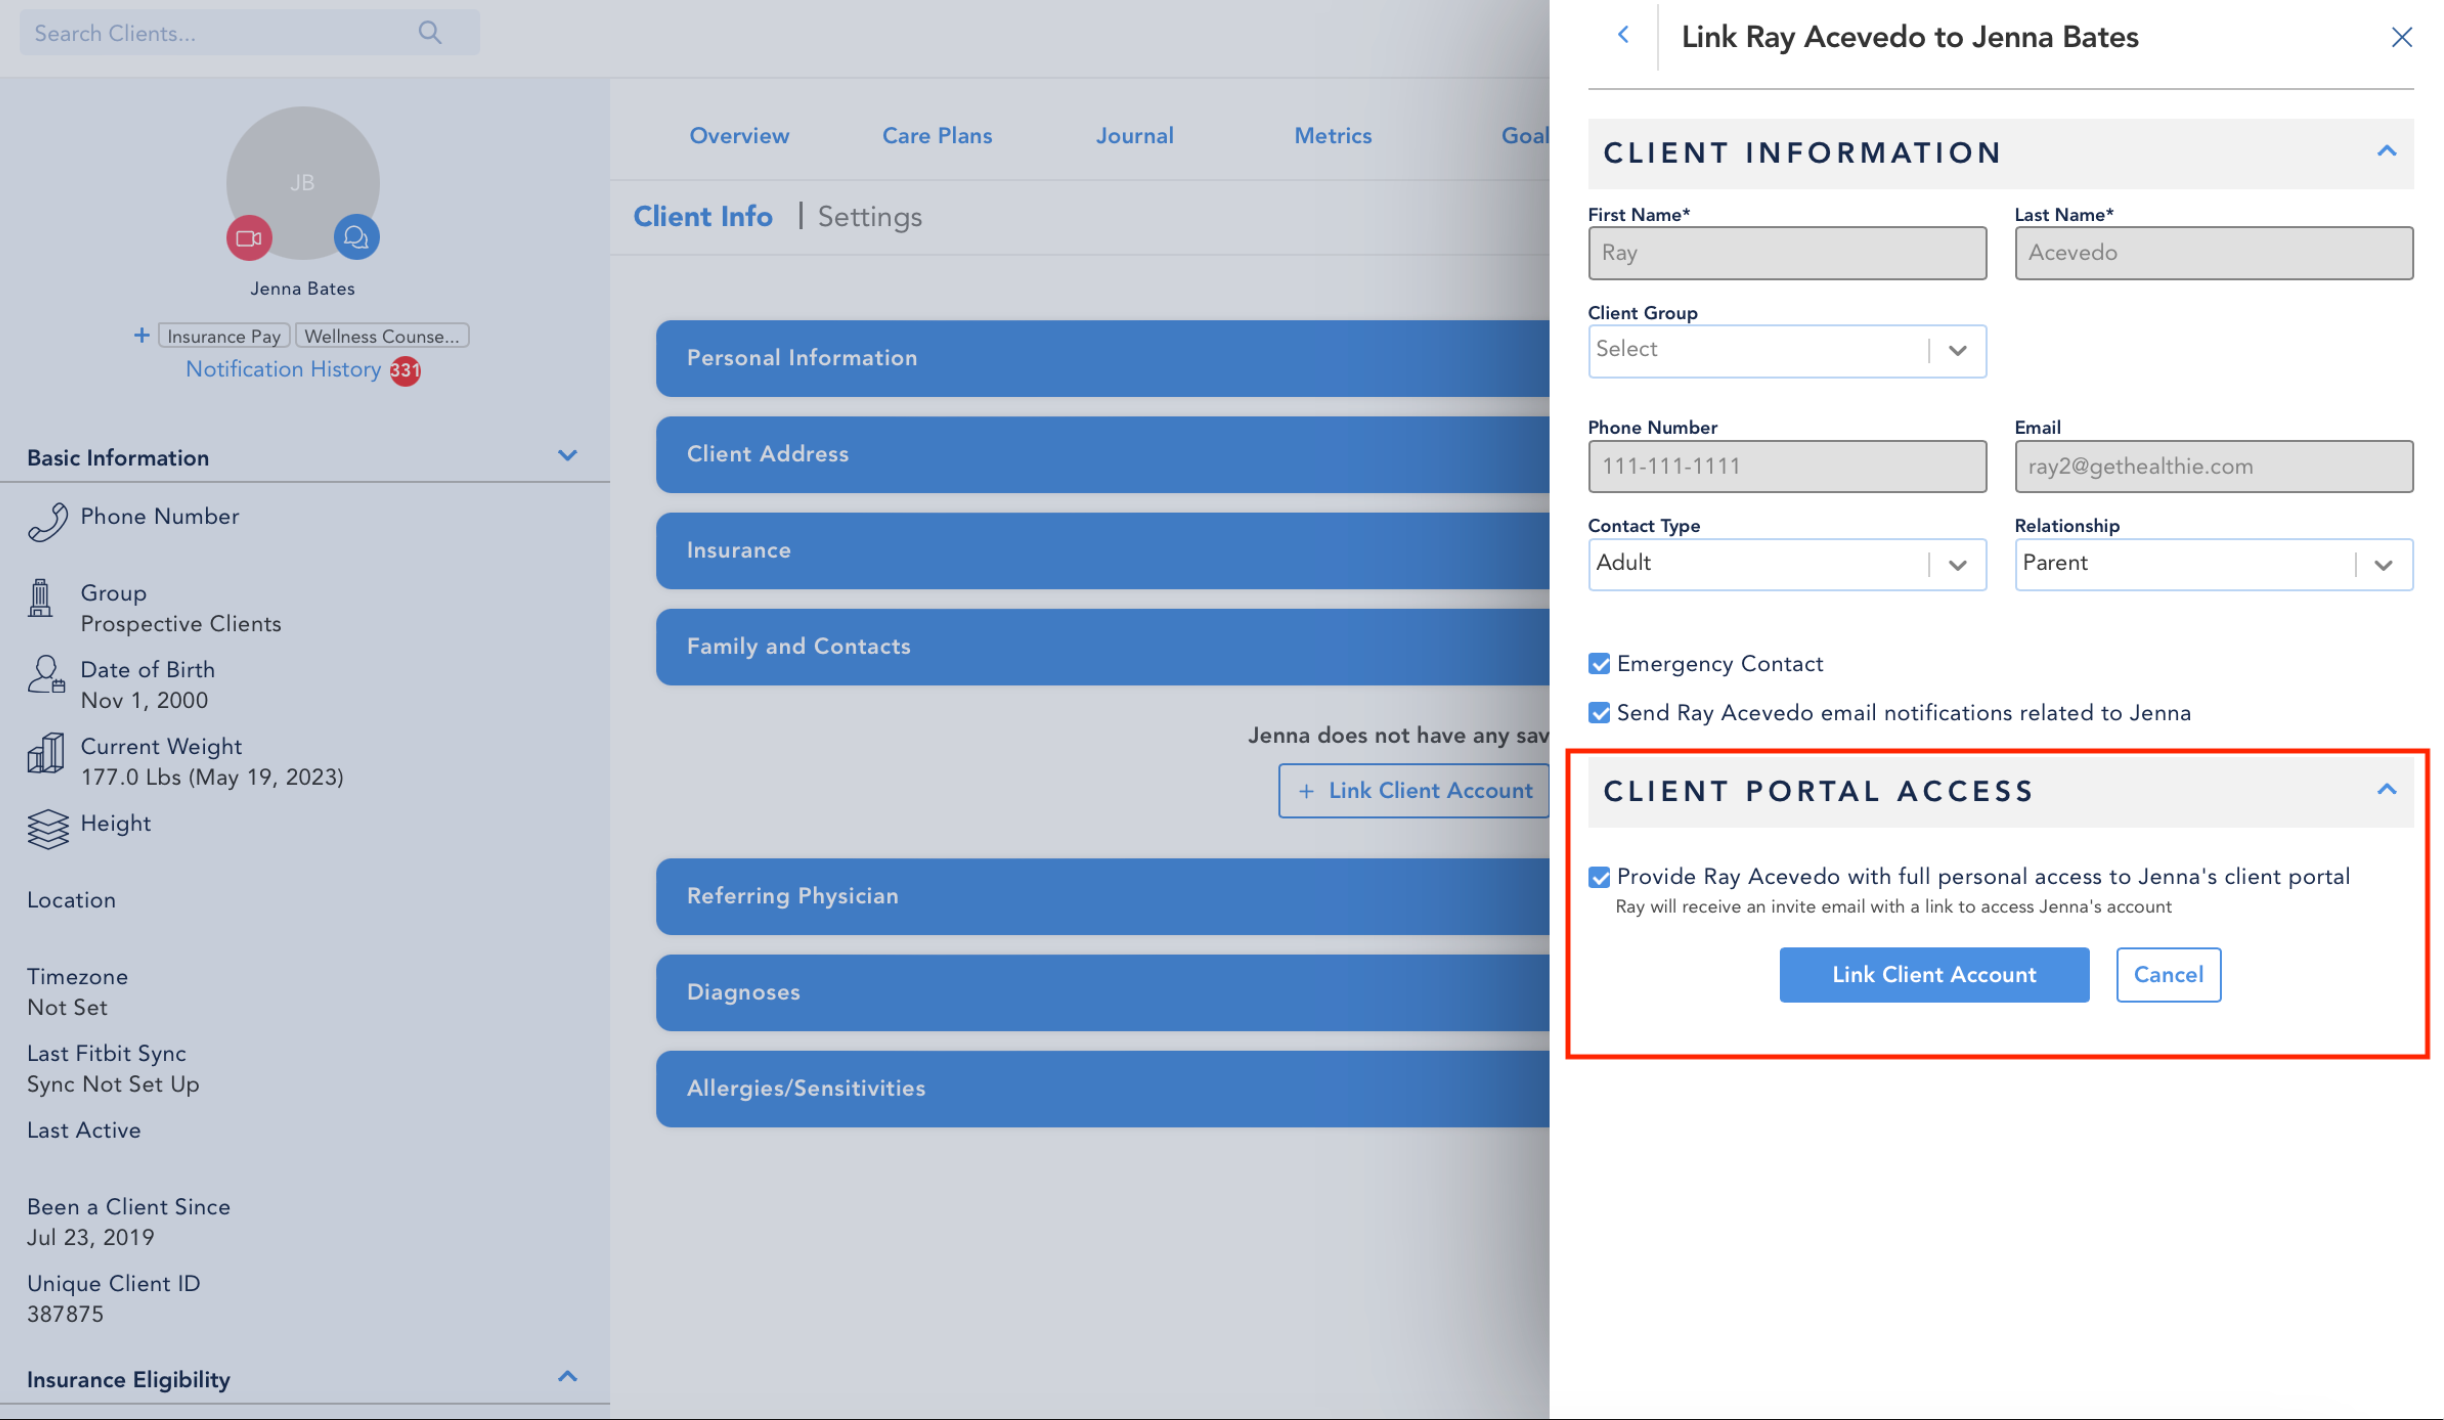The width and height of the screenshot is (2444, 1420).
Task: Open the Relationship dropdown
Action: click(x=2213, y=564)
